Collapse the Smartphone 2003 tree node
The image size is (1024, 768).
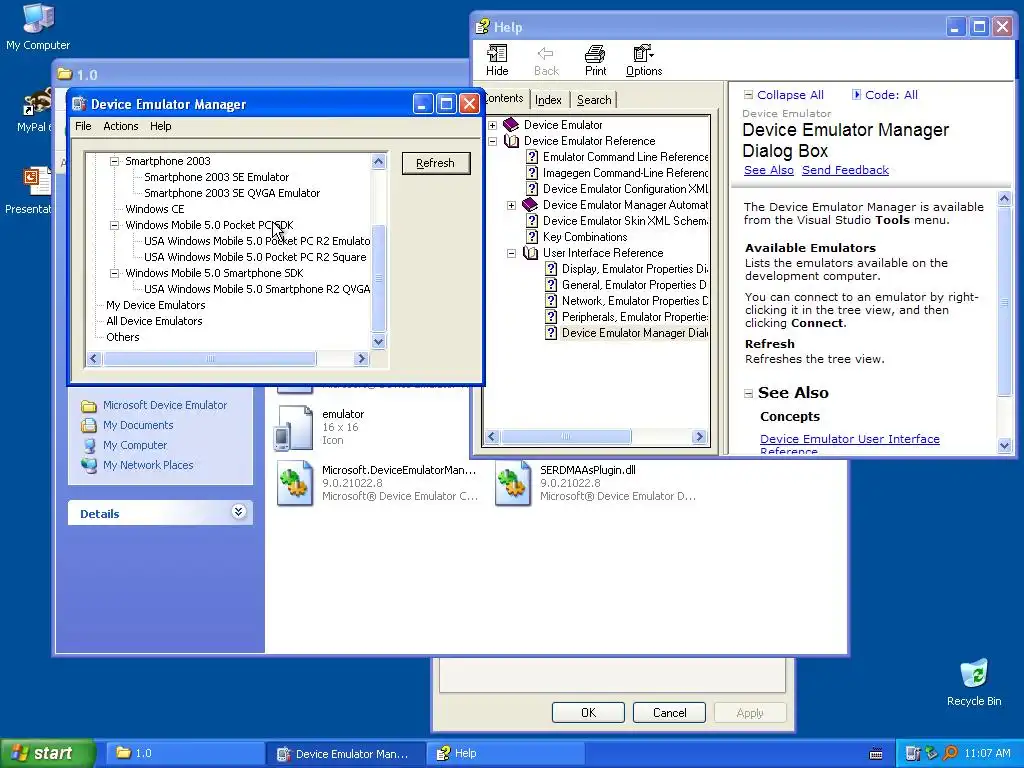coord(114,161)
